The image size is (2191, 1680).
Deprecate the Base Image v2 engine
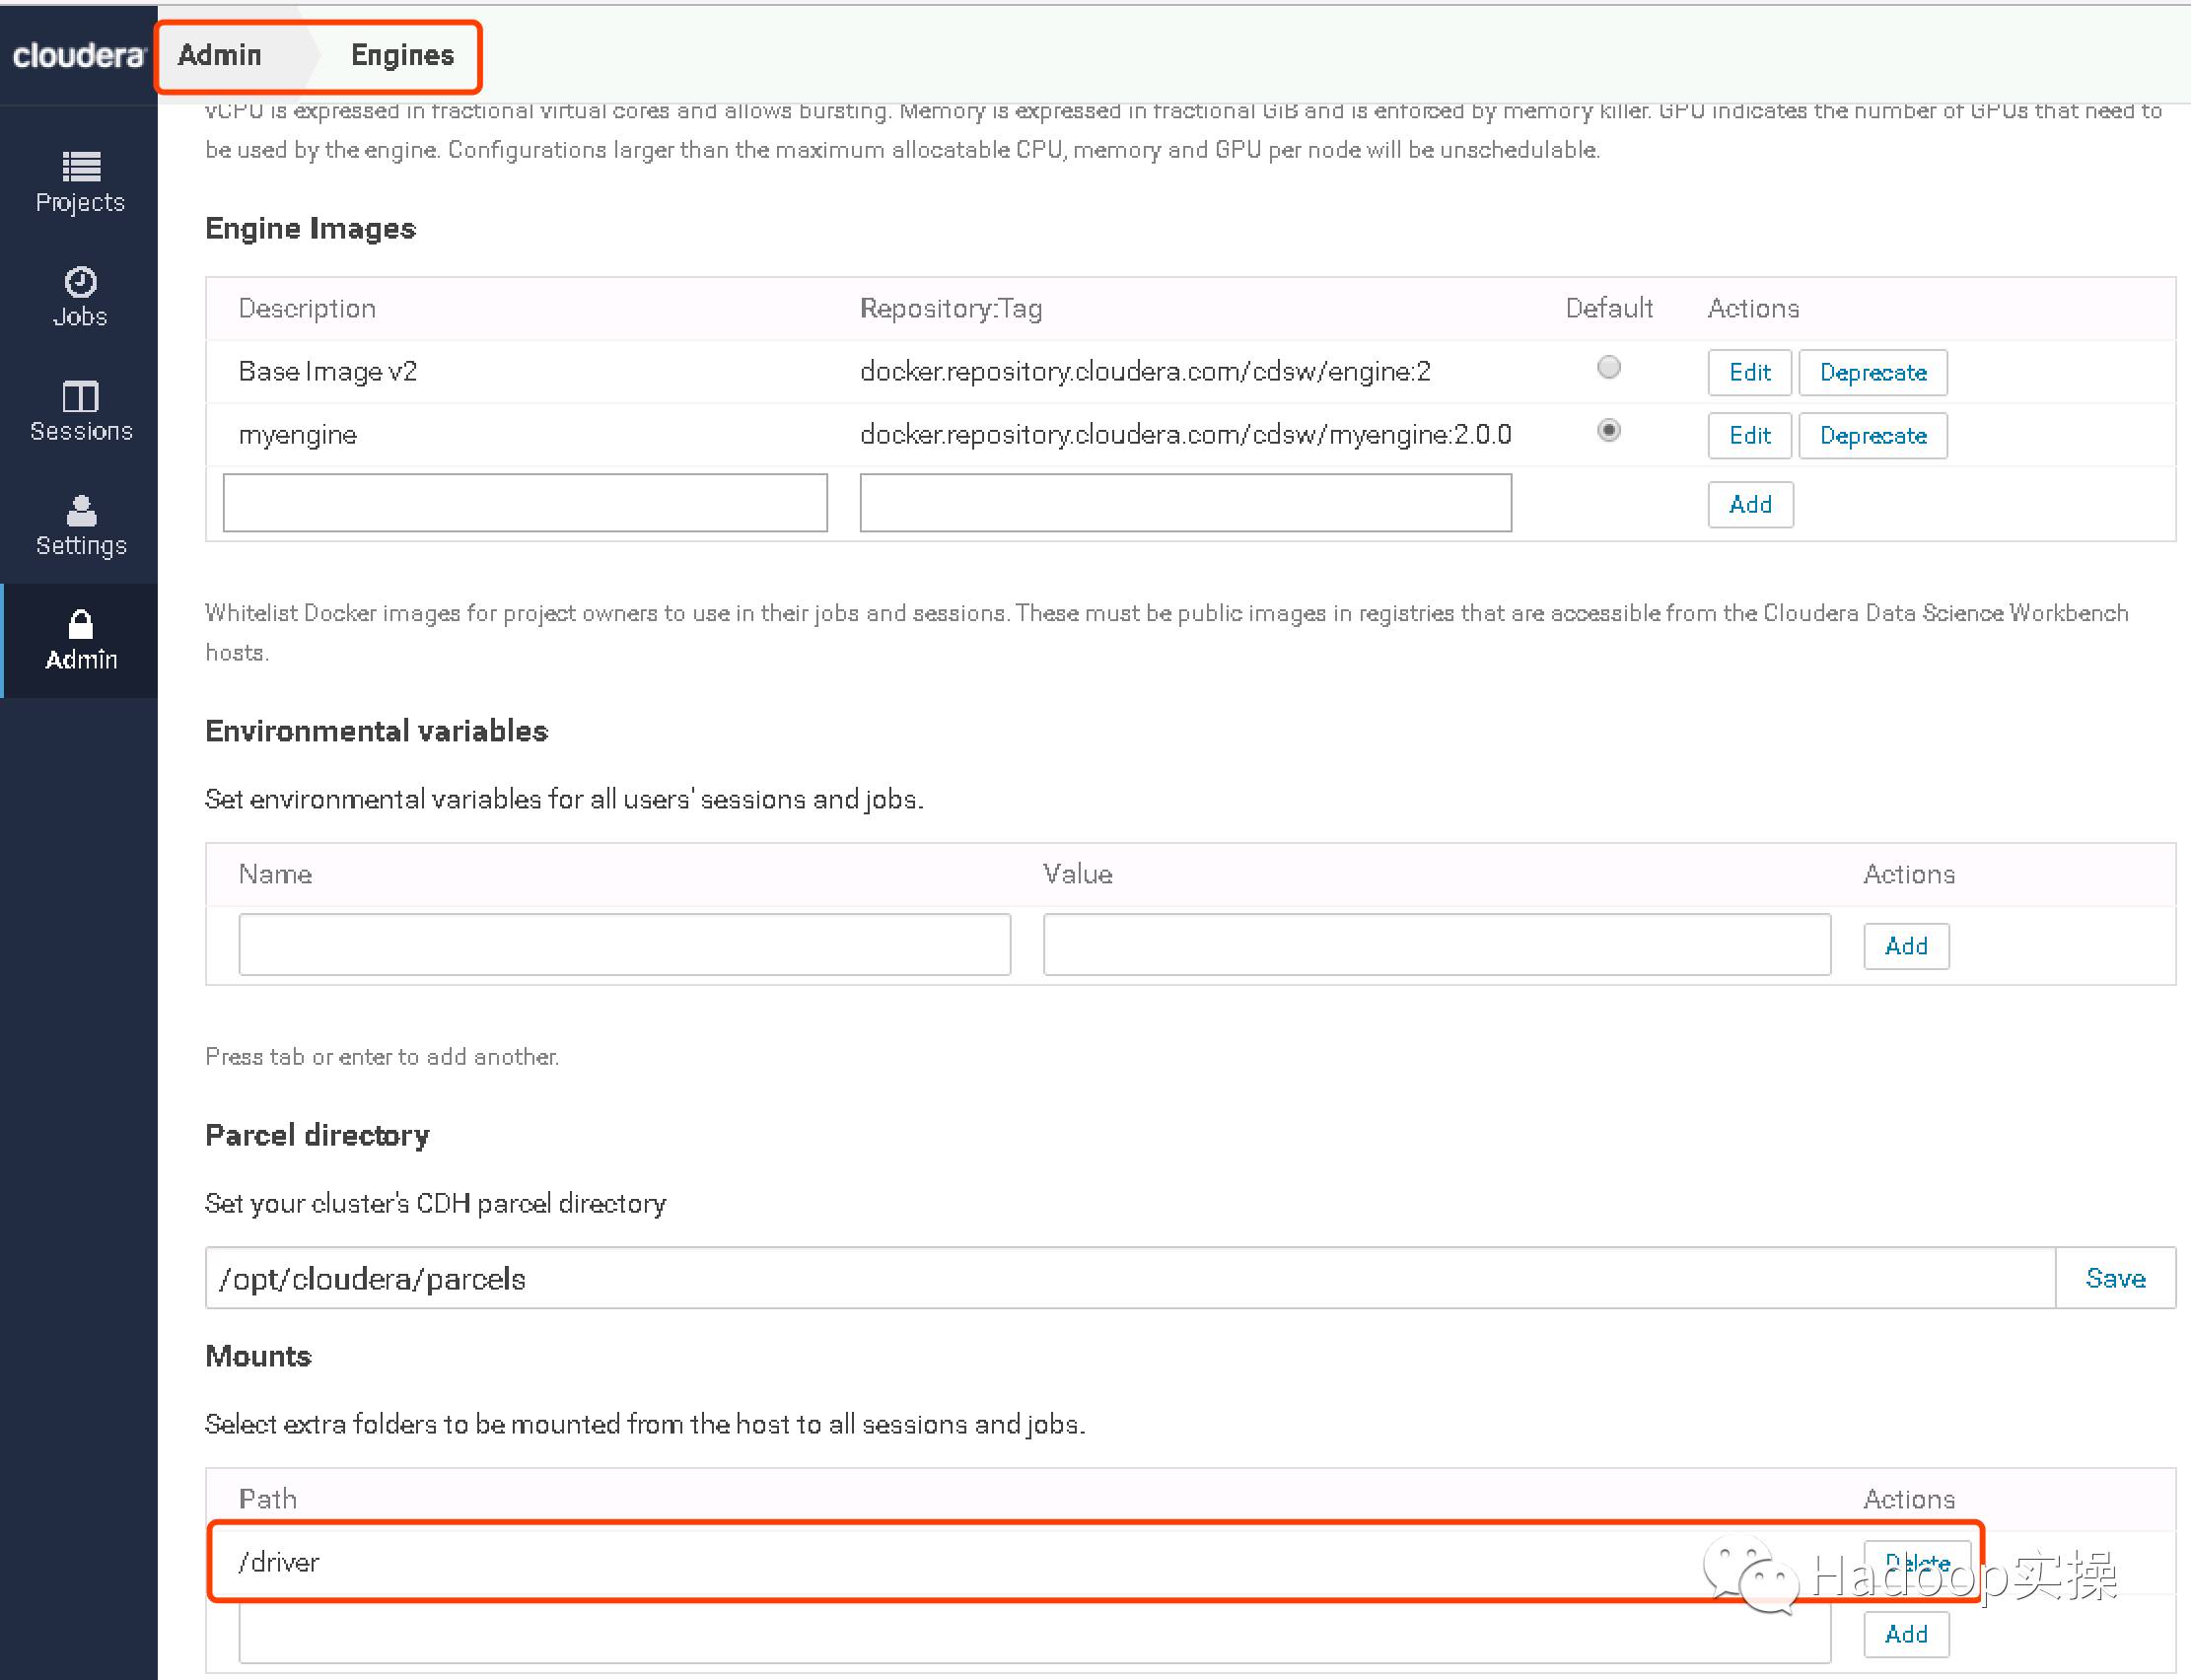coord(1872,372)
